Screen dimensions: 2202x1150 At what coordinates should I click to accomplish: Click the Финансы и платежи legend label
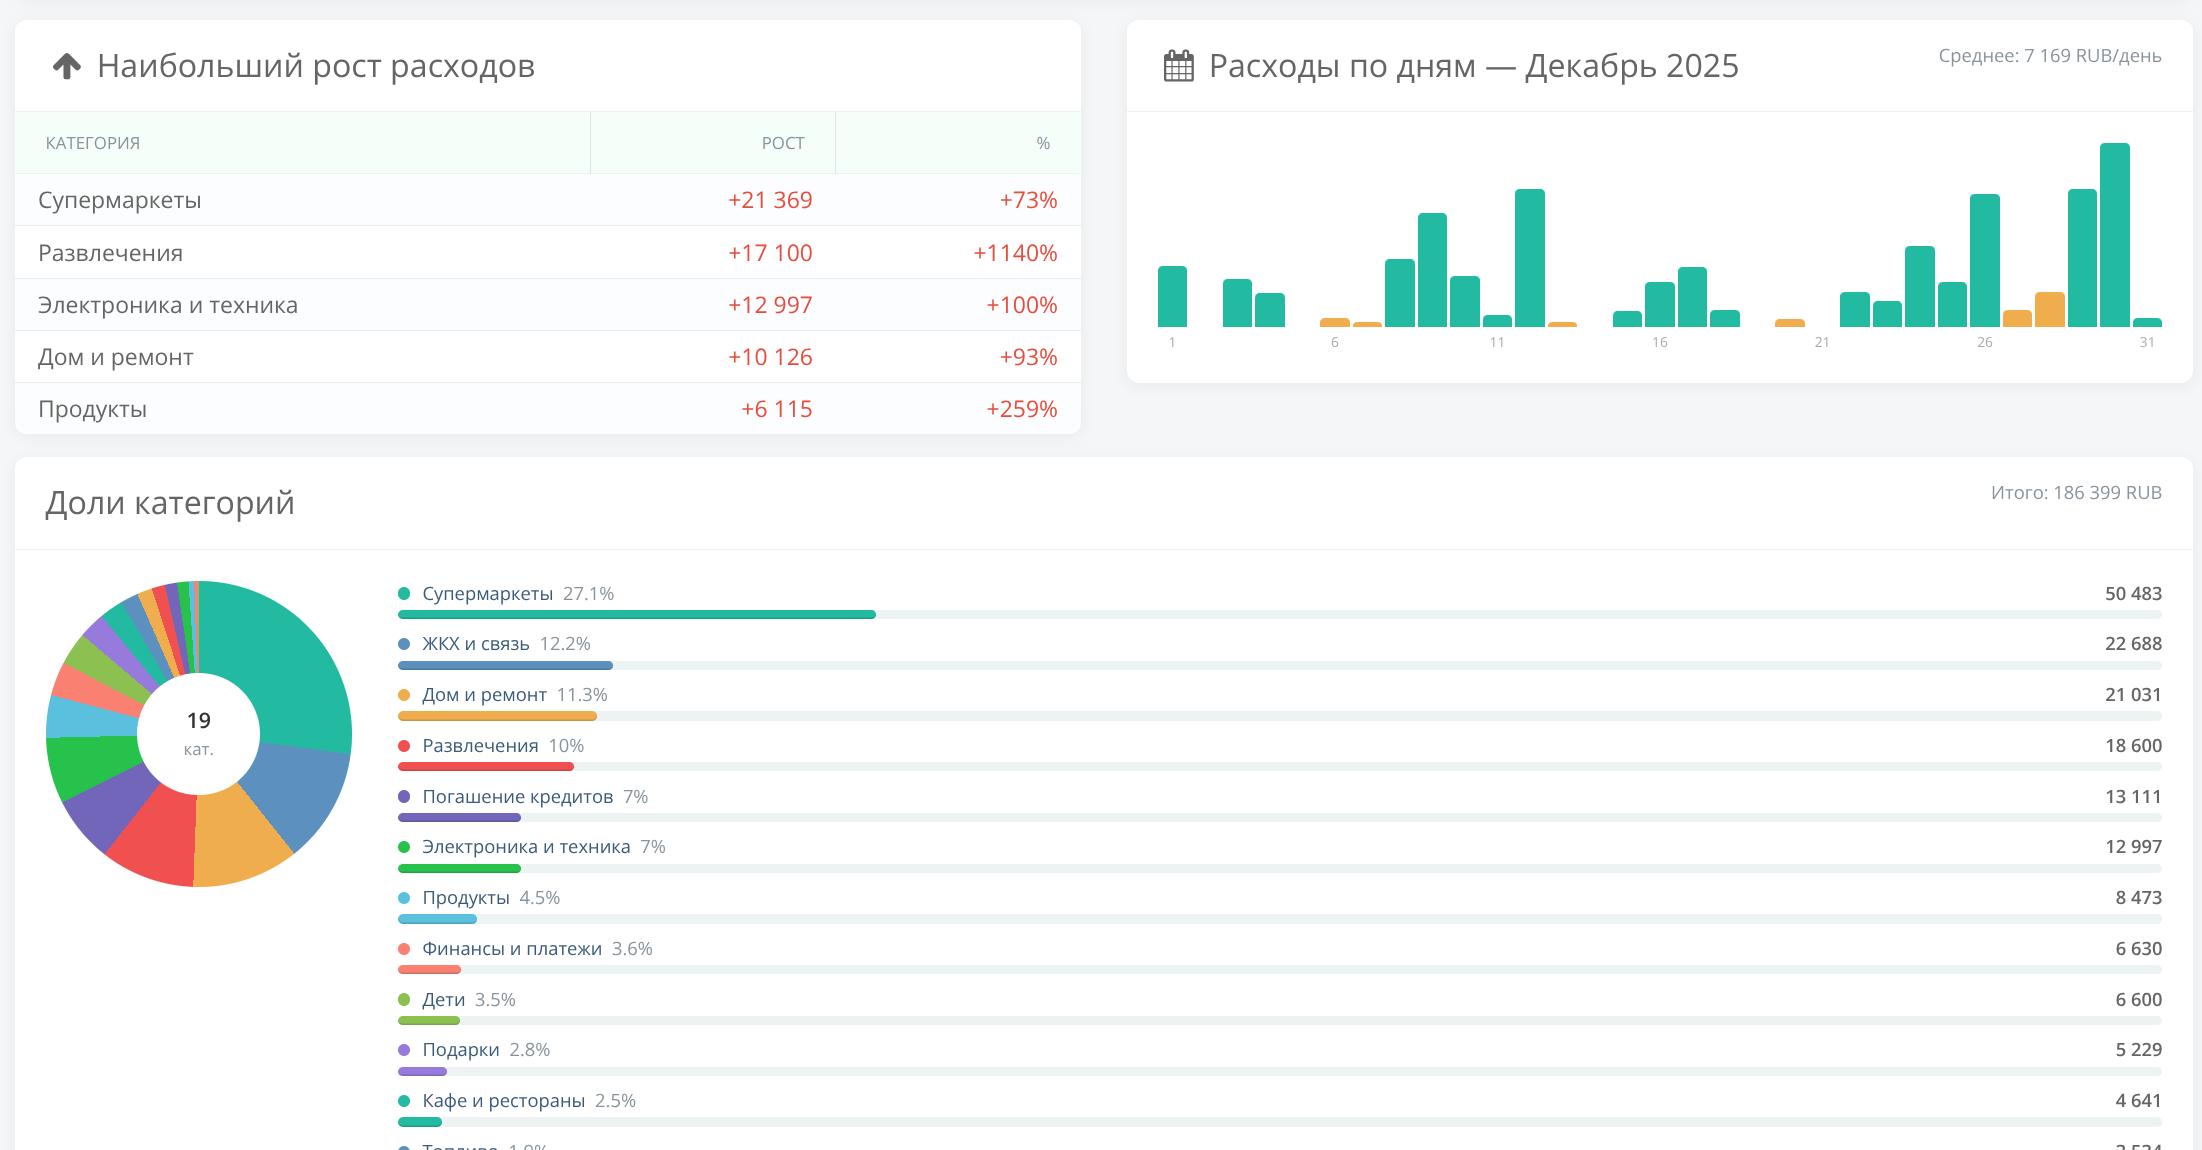pyautogui.click(x=511, y=949)
